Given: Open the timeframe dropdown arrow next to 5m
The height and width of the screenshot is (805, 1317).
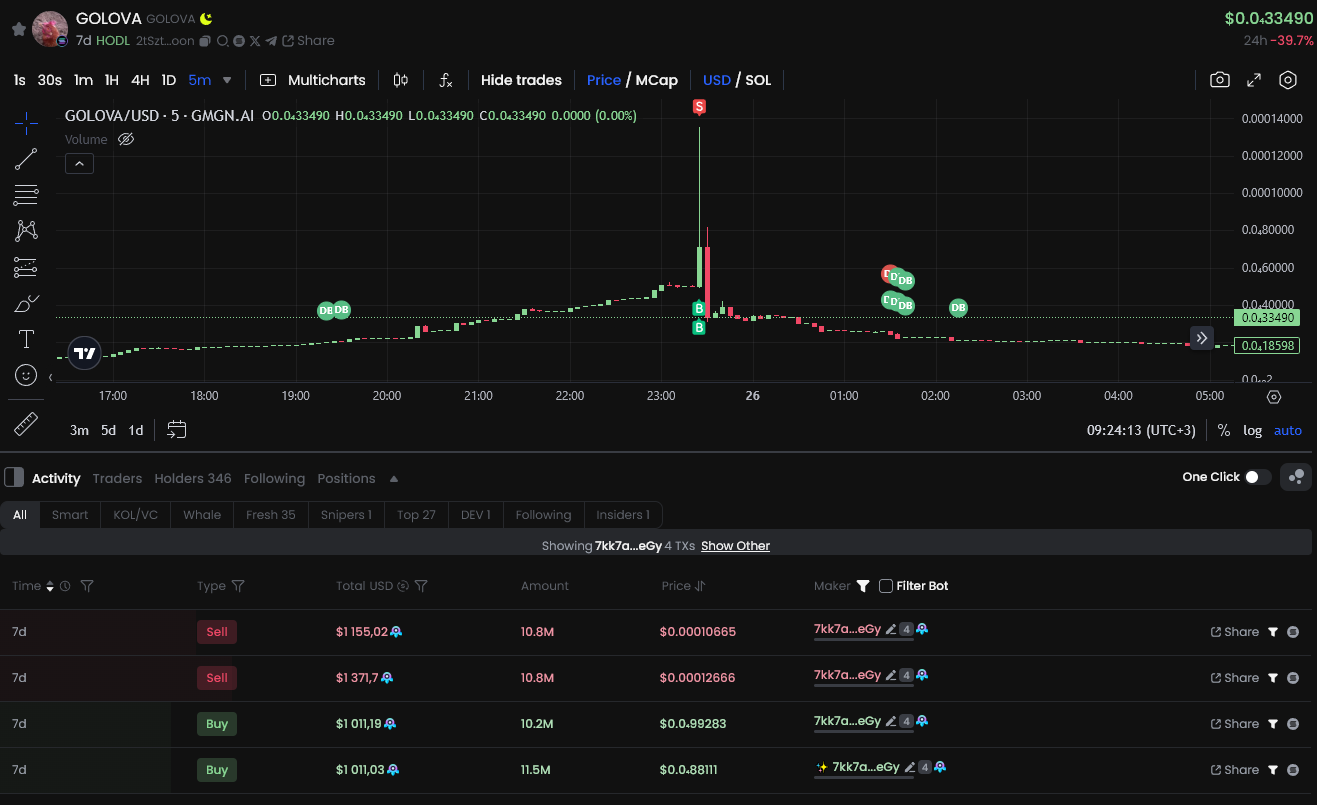Looking at the screenshot, I should point(227,80).
